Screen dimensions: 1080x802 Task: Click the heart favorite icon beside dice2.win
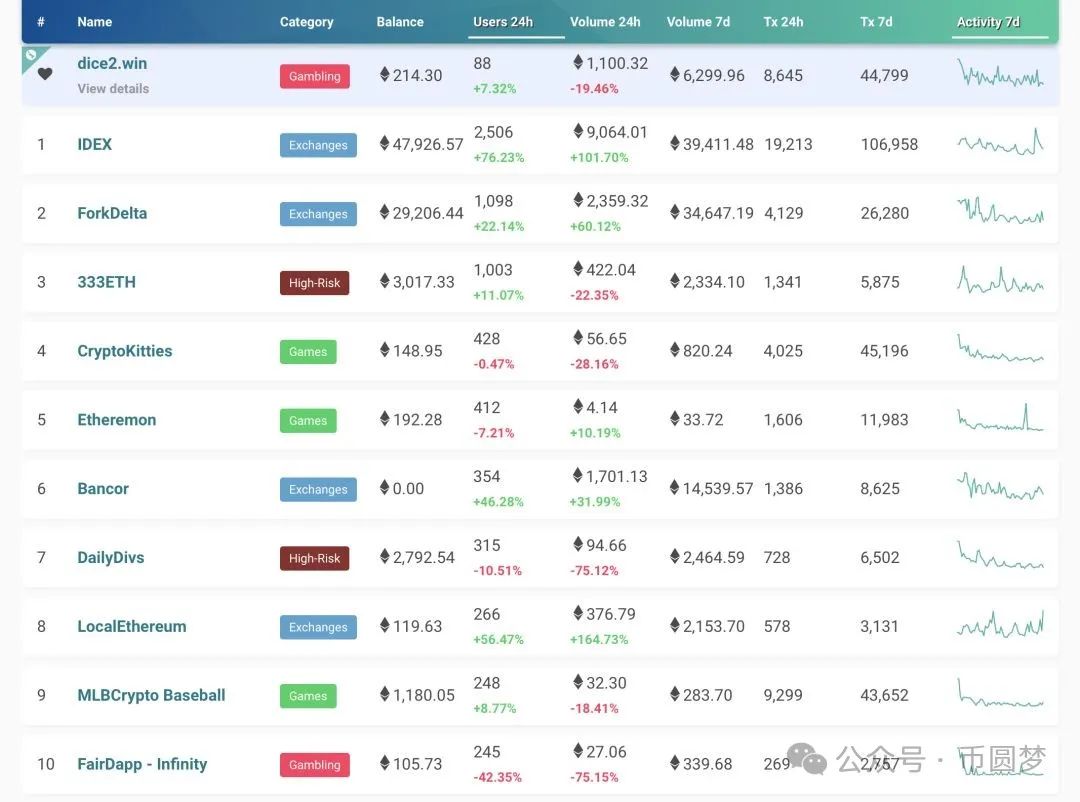(x=45, y=73)
